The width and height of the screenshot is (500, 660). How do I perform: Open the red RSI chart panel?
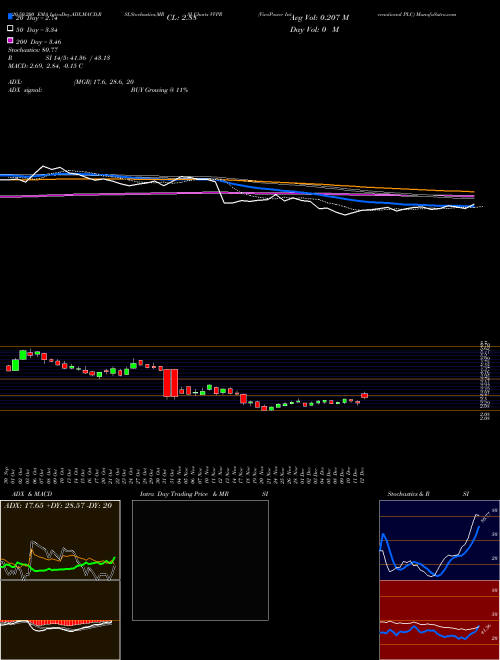(x=439, y=620)
